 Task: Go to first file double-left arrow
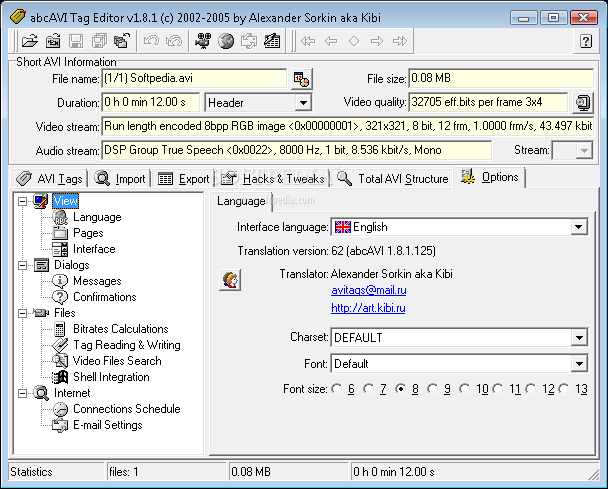point(308,41)
